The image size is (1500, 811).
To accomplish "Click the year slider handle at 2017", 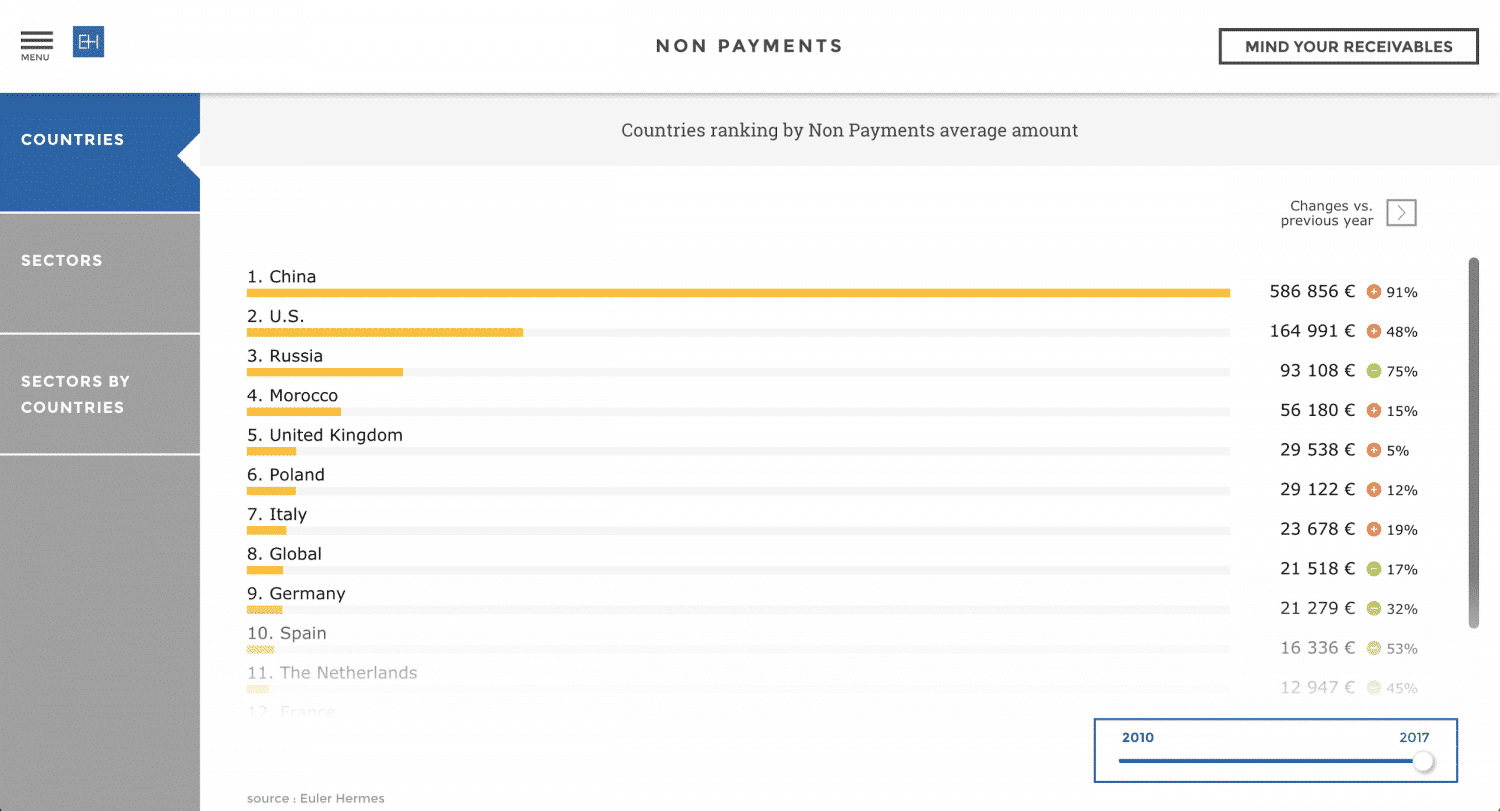I will pos(1422,761).
